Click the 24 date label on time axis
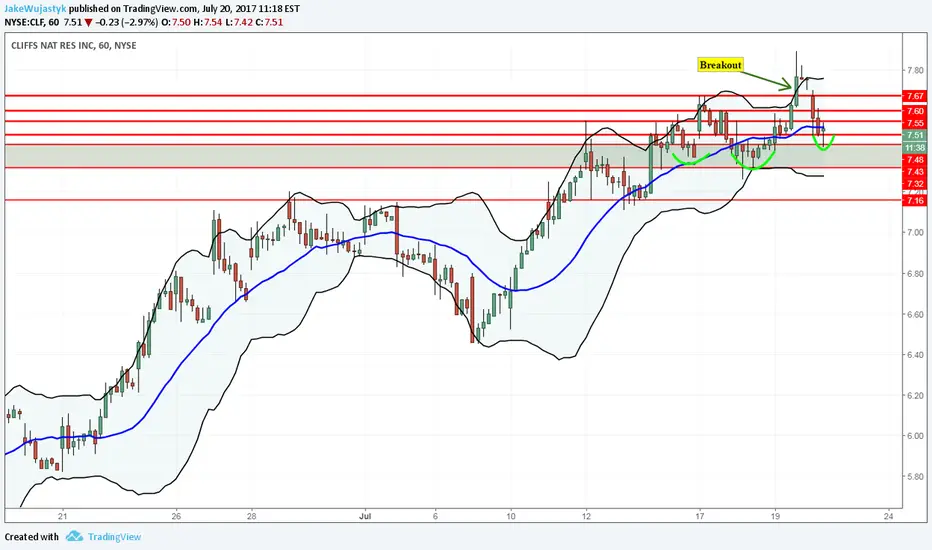Screen dimensions: 932x550 click(889, 516)
